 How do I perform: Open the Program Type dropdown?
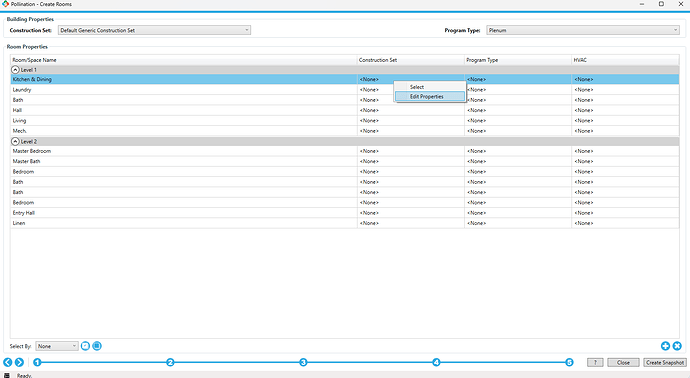pos(583,30)
